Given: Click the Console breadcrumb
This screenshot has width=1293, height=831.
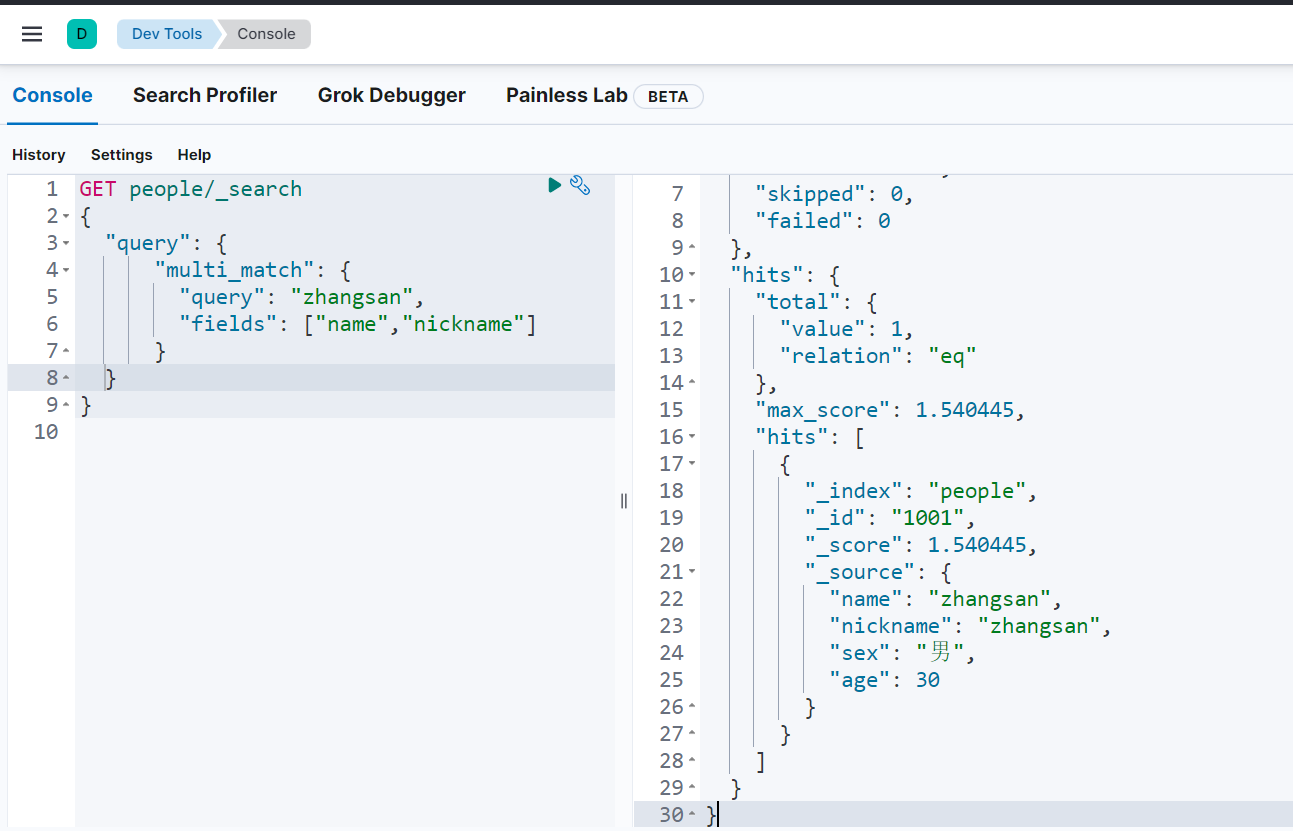Looking at the screenshot, I should click(266, 34).
